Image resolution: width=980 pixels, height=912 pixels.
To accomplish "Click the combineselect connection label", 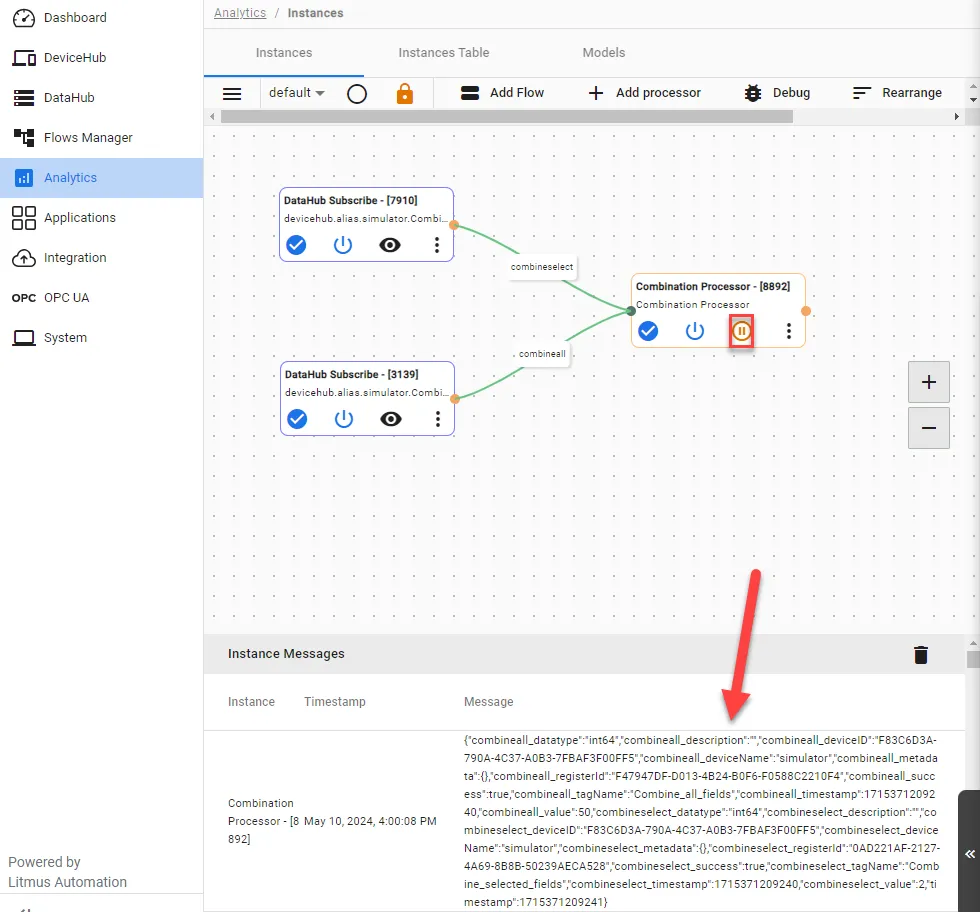I will coord(542,267).
